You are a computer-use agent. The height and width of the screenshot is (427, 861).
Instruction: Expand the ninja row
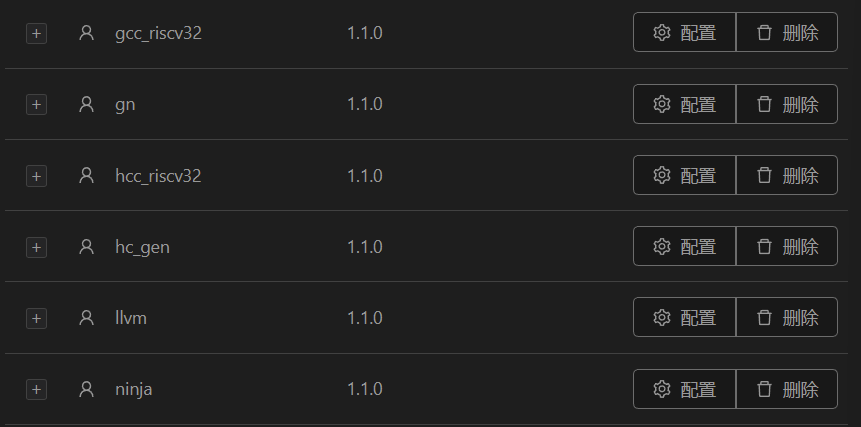pos(36,389)
